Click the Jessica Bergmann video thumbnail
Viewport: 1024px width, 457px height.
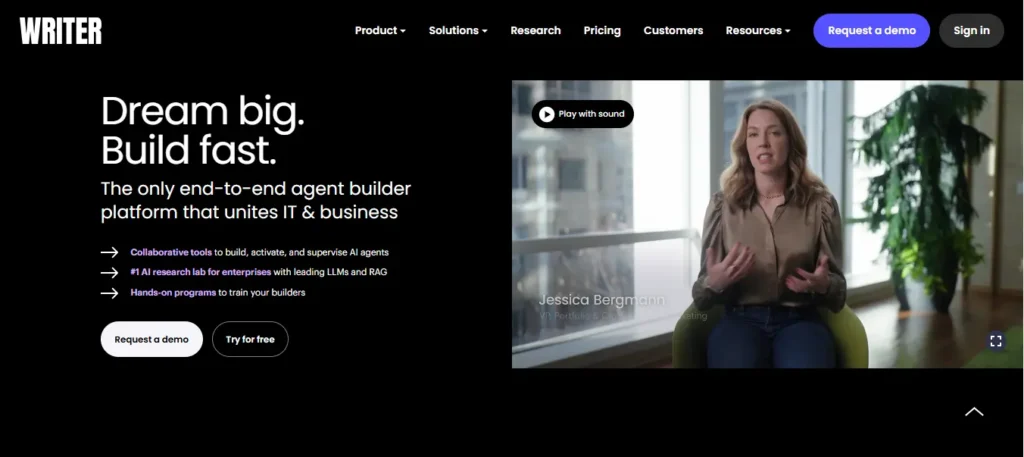[x=767, y=224]
